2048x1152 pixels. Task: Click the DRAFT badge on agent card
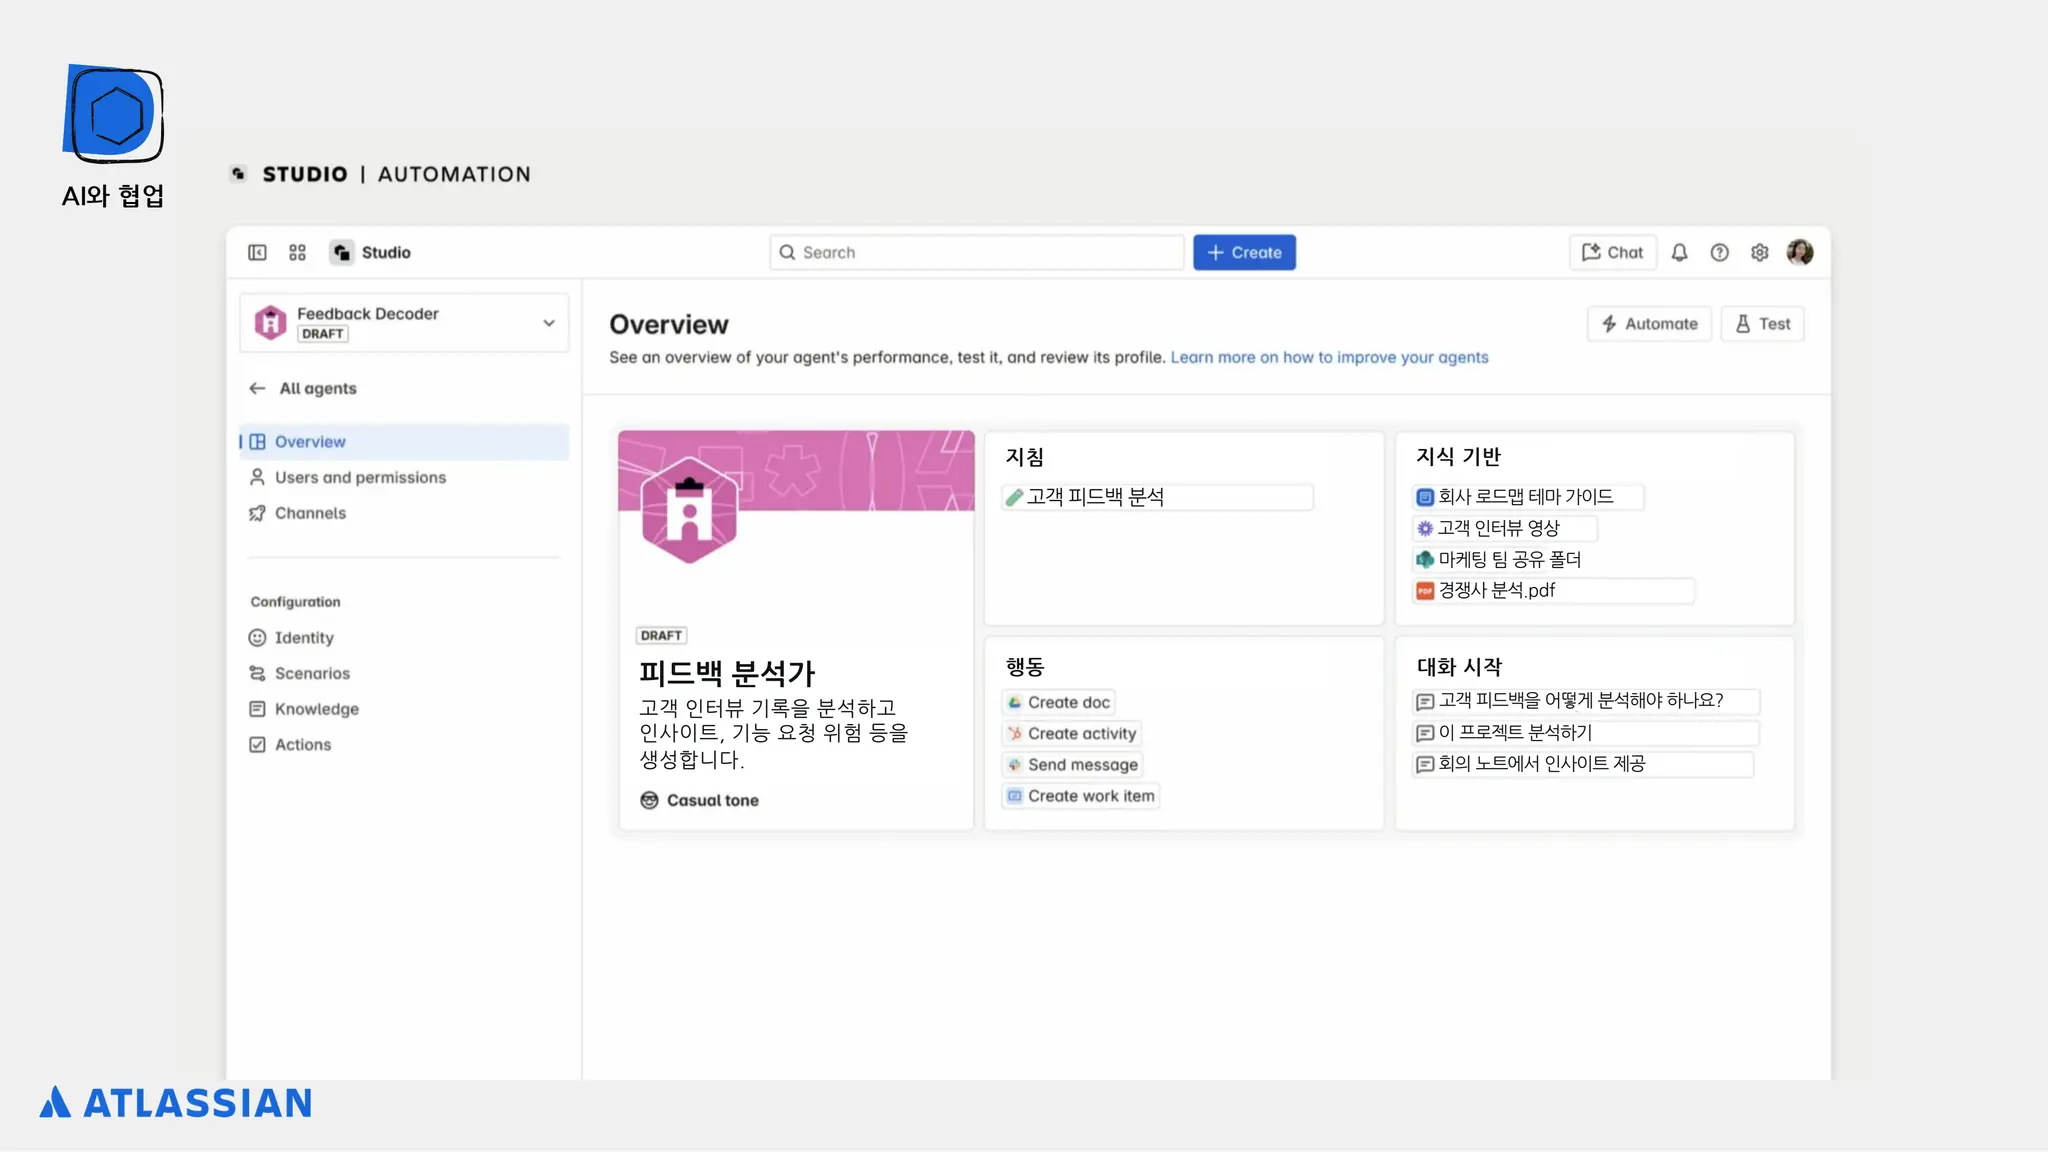click(x=661, y=636)
